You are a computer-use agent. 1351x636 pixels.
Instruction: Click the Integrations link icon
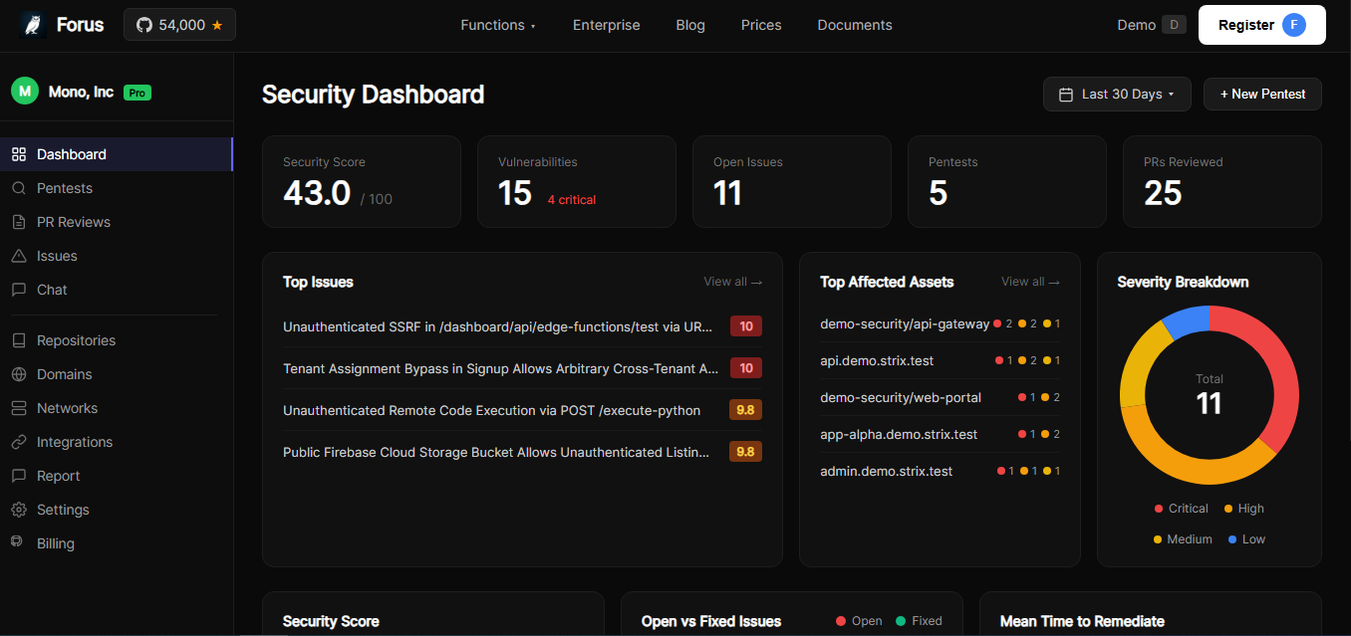point(19,442)
